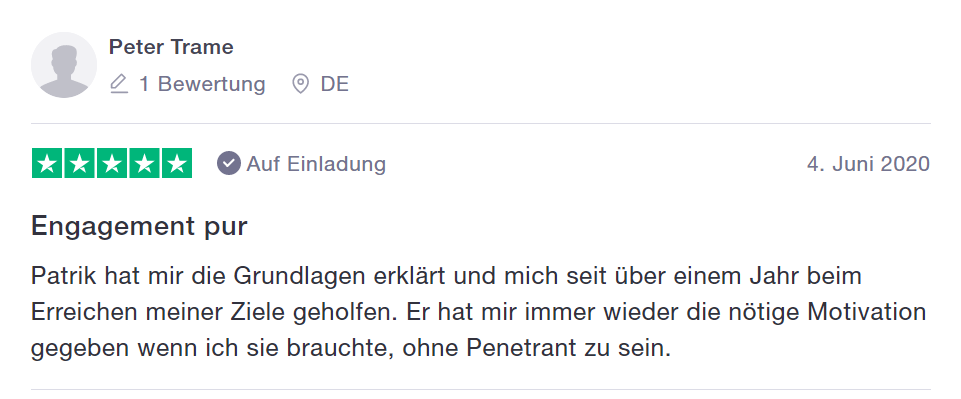This screenshot has width=961, height=399.
Task: Click the fourth green rating star
Action: coord(145,163)
